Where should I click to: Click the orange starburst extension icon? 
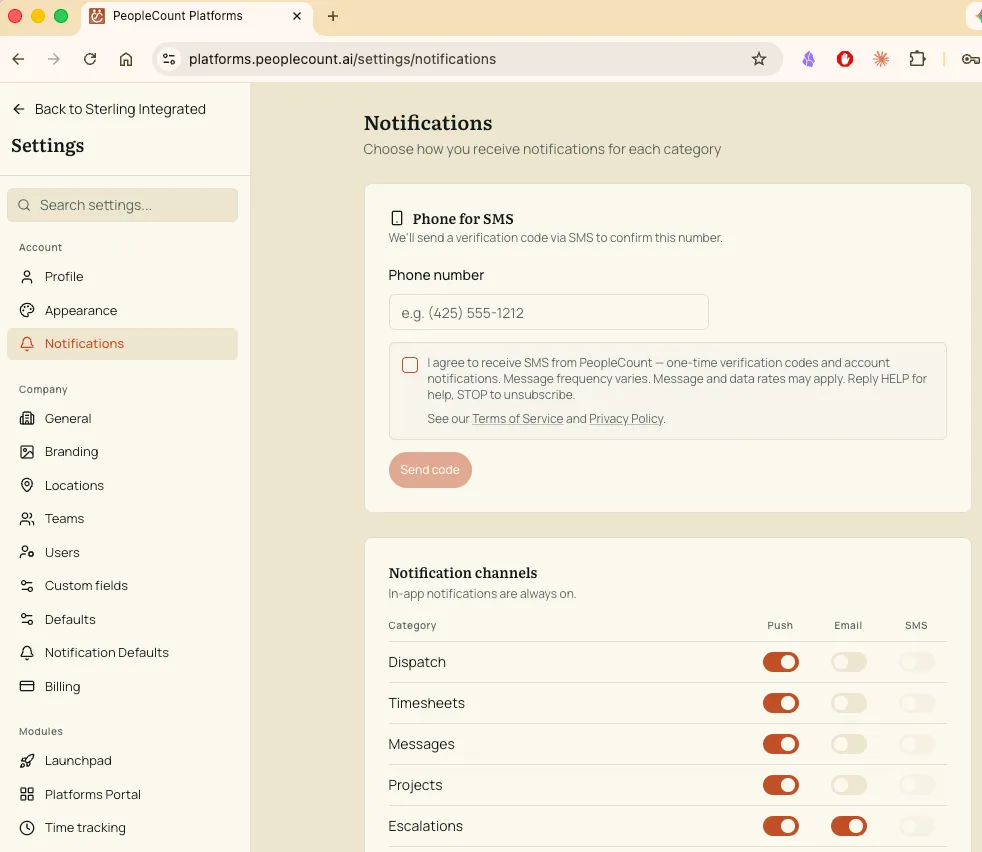pyautogui.click(x=881, y=59)
